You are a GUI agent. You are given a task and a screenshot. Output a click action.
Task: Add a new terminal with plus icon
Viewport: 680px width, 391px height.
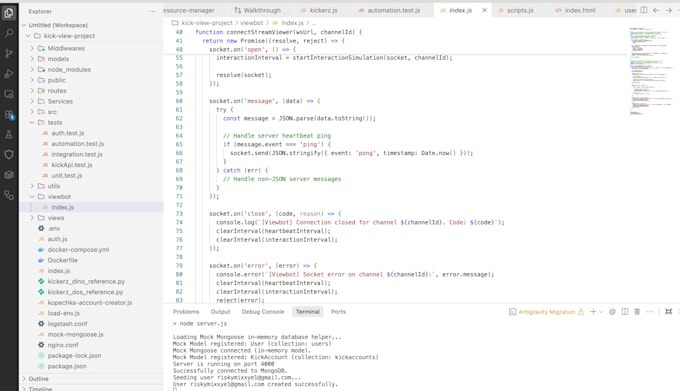(593, 312)
